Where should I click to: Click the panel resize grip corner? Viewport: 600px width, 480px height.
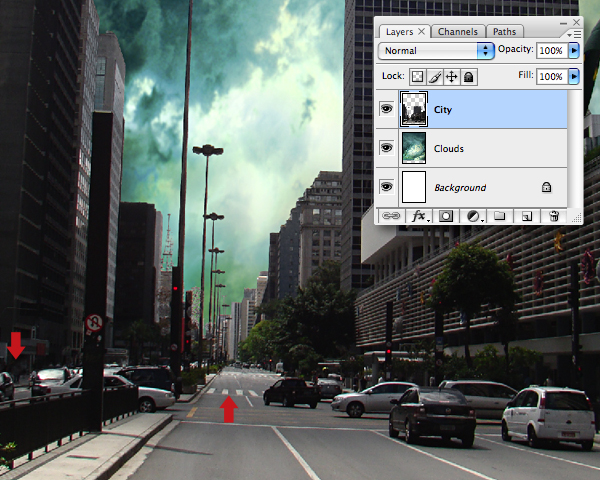[577, 218]
